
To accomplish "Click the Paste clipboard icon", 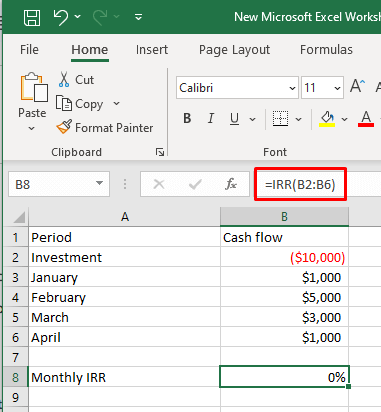I will coord(33,87).
